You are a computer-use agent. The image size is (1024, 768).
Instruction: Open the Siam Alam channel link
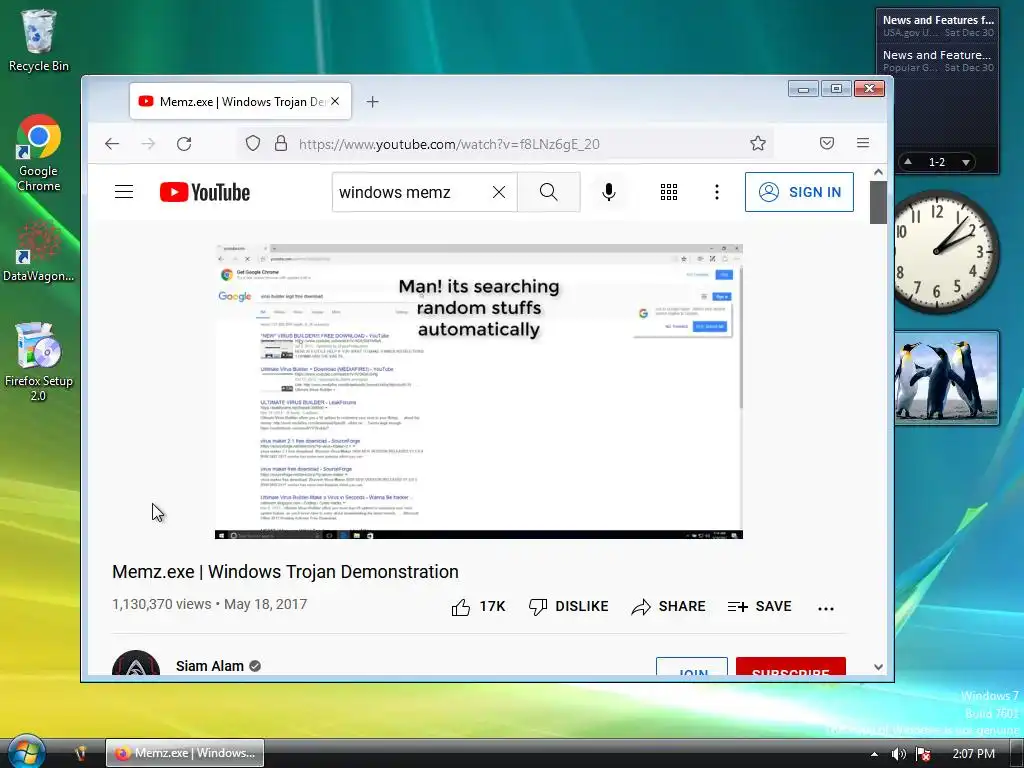click(x=210, y=666)
